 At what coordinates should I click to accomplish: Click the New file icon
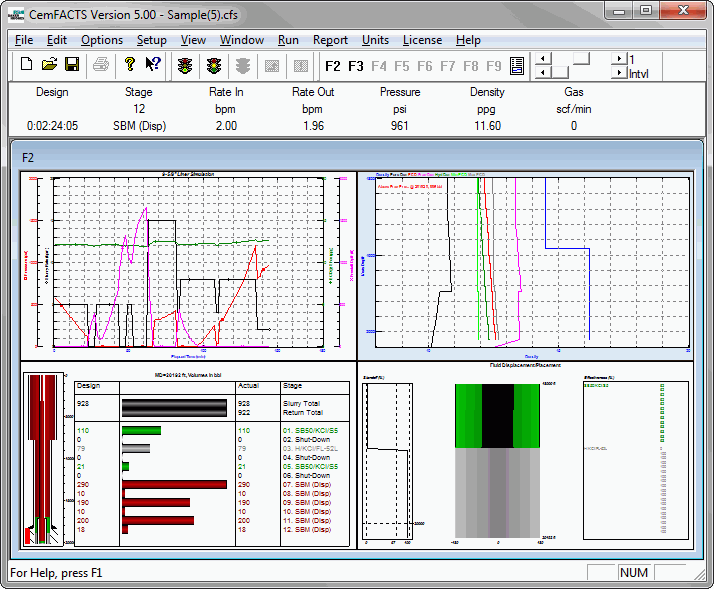(x=27, y=65)
